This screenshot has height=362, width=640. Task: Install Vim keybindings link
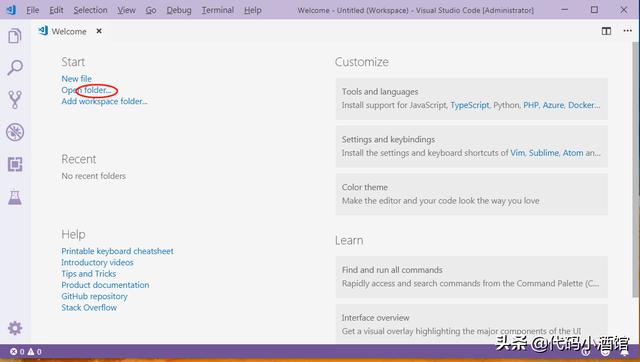pos(517,153)
